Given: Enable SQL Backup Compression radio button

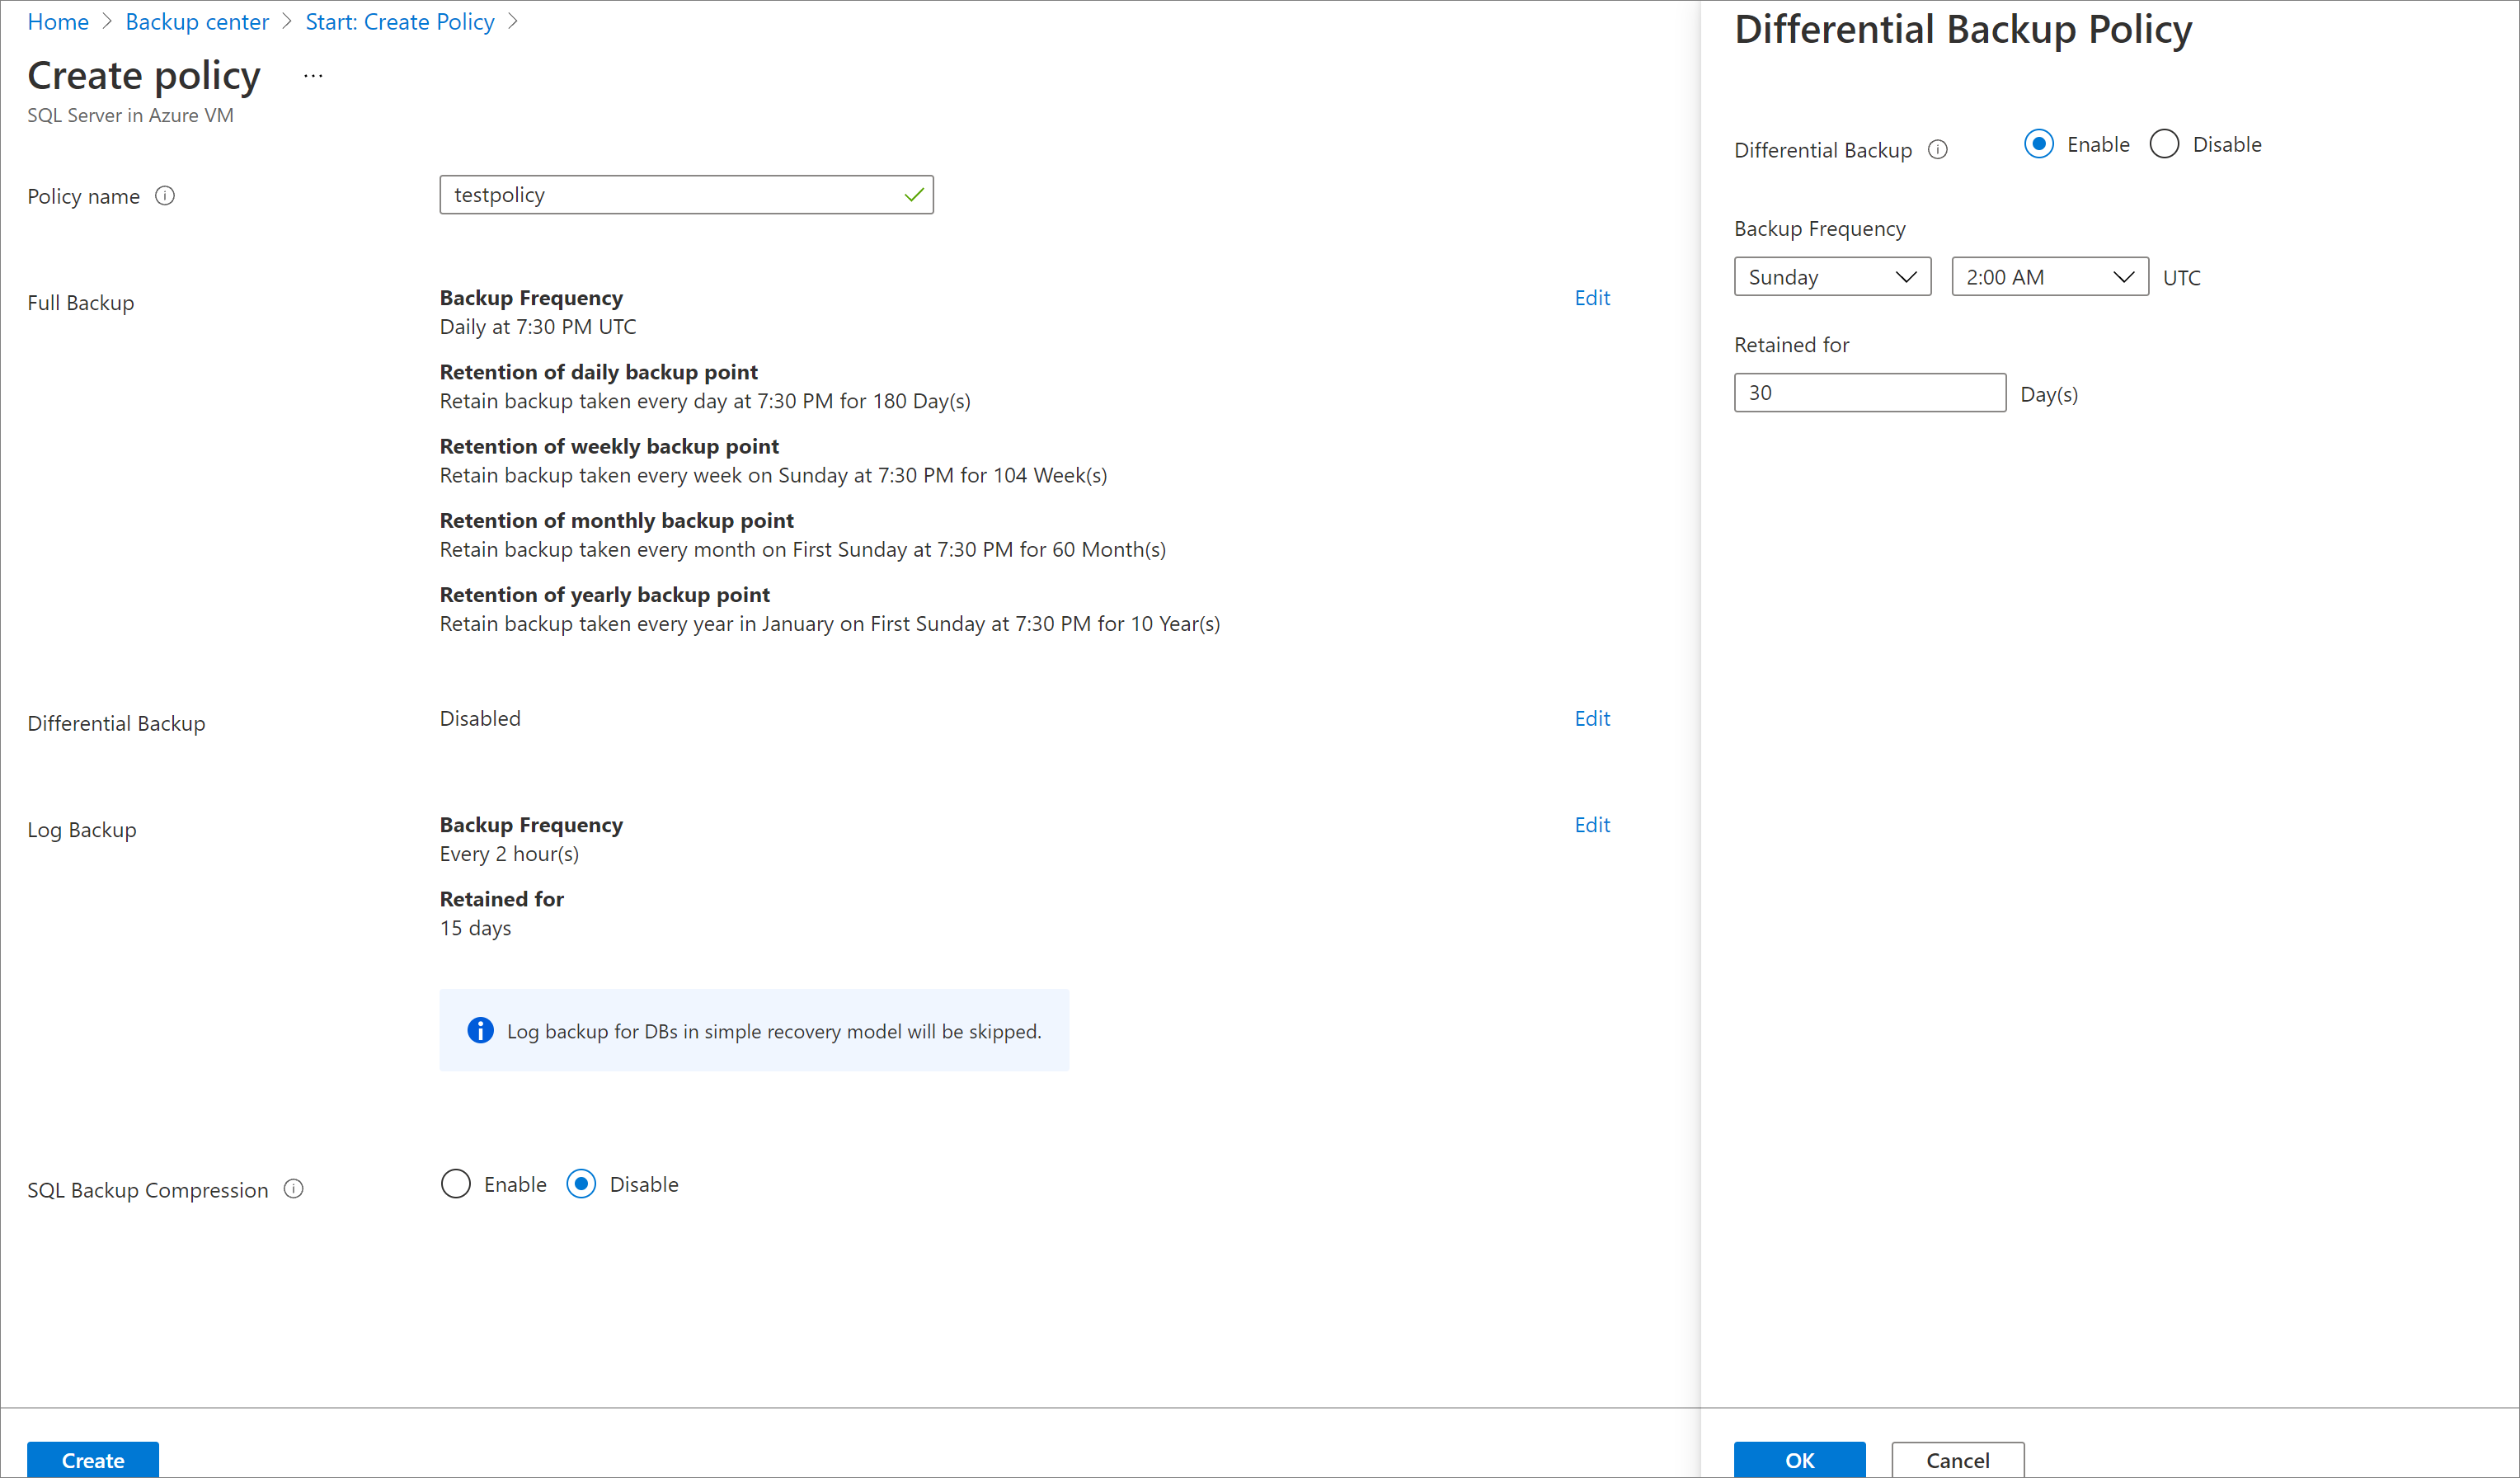Looking at the screenshot, I should pyautogui.click(x=457, y=1184).
